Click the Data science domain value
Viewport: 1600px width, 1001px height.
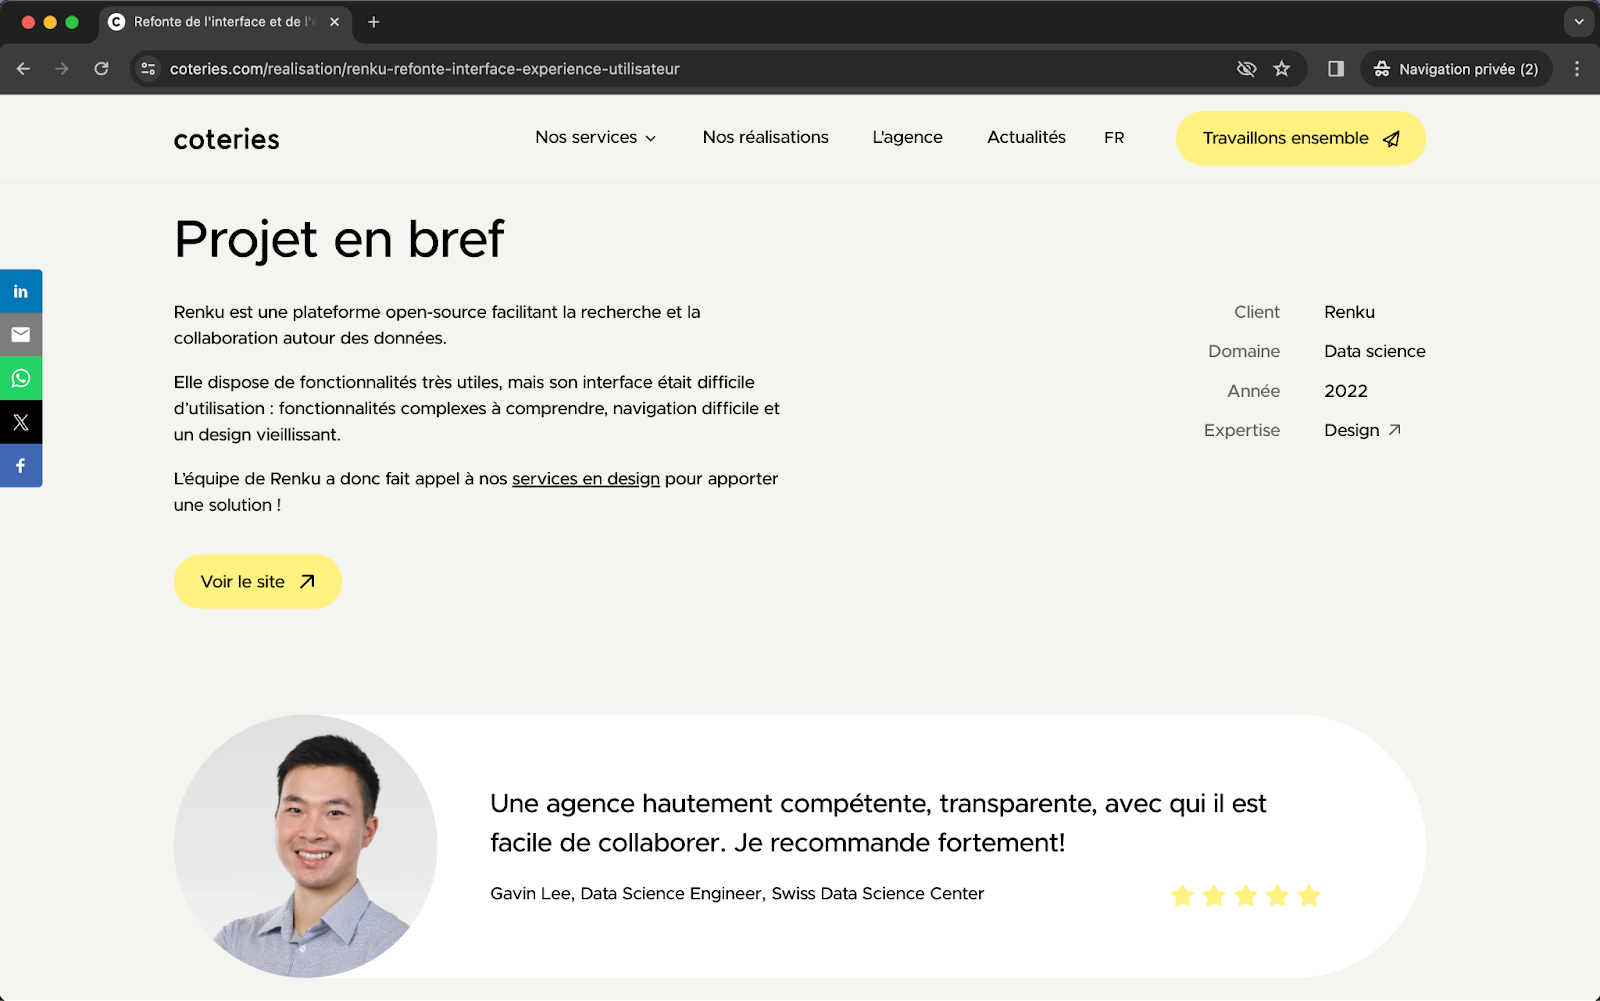pos(1375,351)
